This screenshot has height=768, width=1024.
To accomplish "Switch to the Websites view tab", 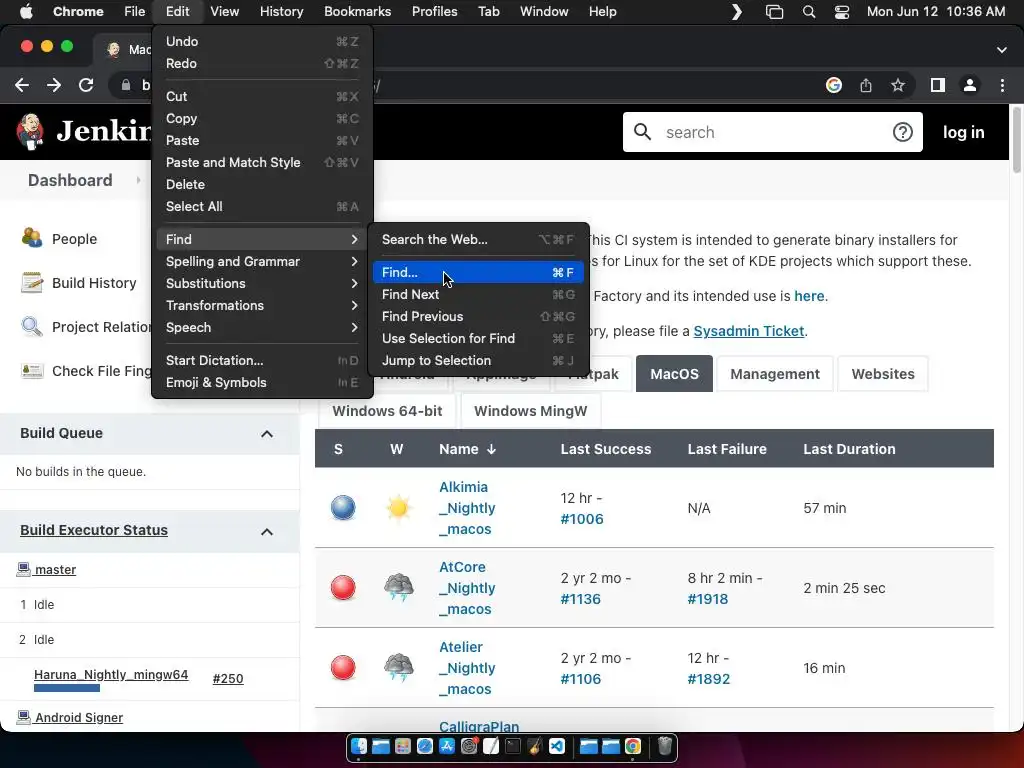I will [x=882, y=374].
